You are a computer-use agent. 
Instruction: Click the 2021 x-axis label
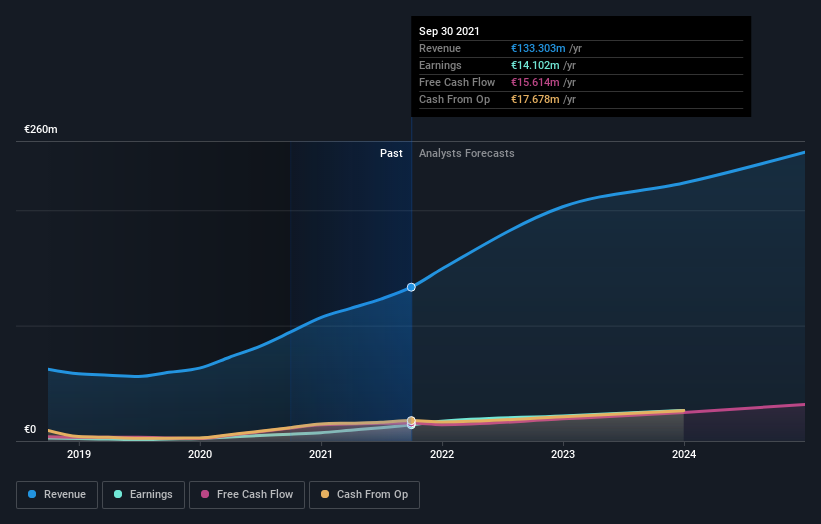pos(321,454)
